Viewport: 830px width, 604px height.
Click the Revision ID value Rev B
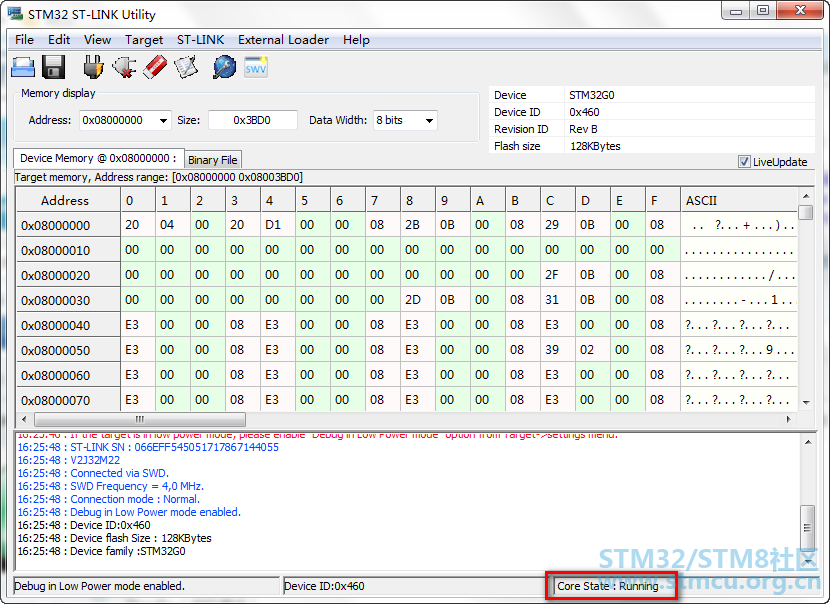583,129
